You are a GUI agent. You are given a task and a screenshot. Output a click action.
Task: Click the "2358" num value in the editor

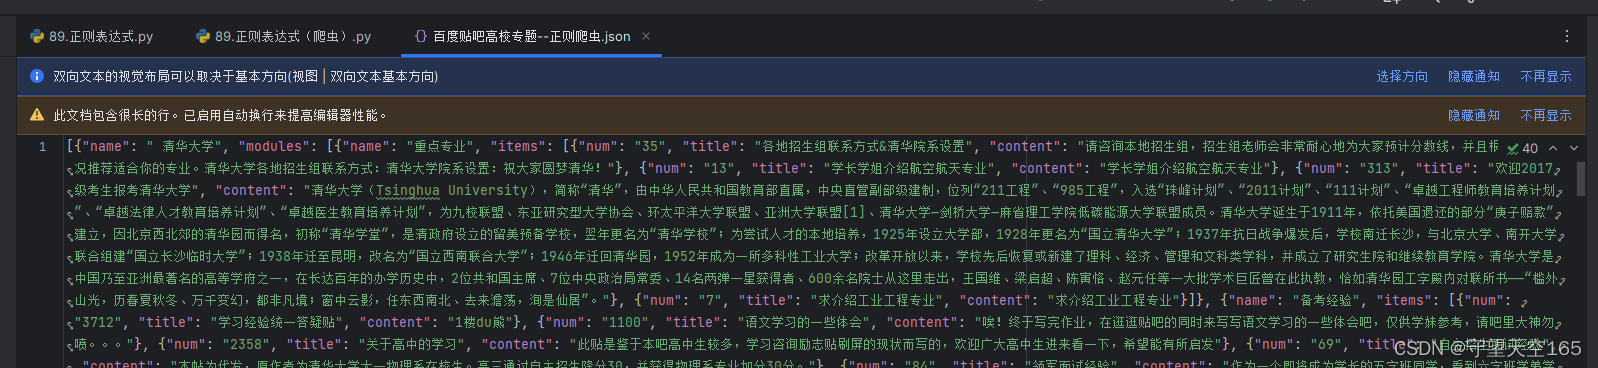tap(245, 344)
